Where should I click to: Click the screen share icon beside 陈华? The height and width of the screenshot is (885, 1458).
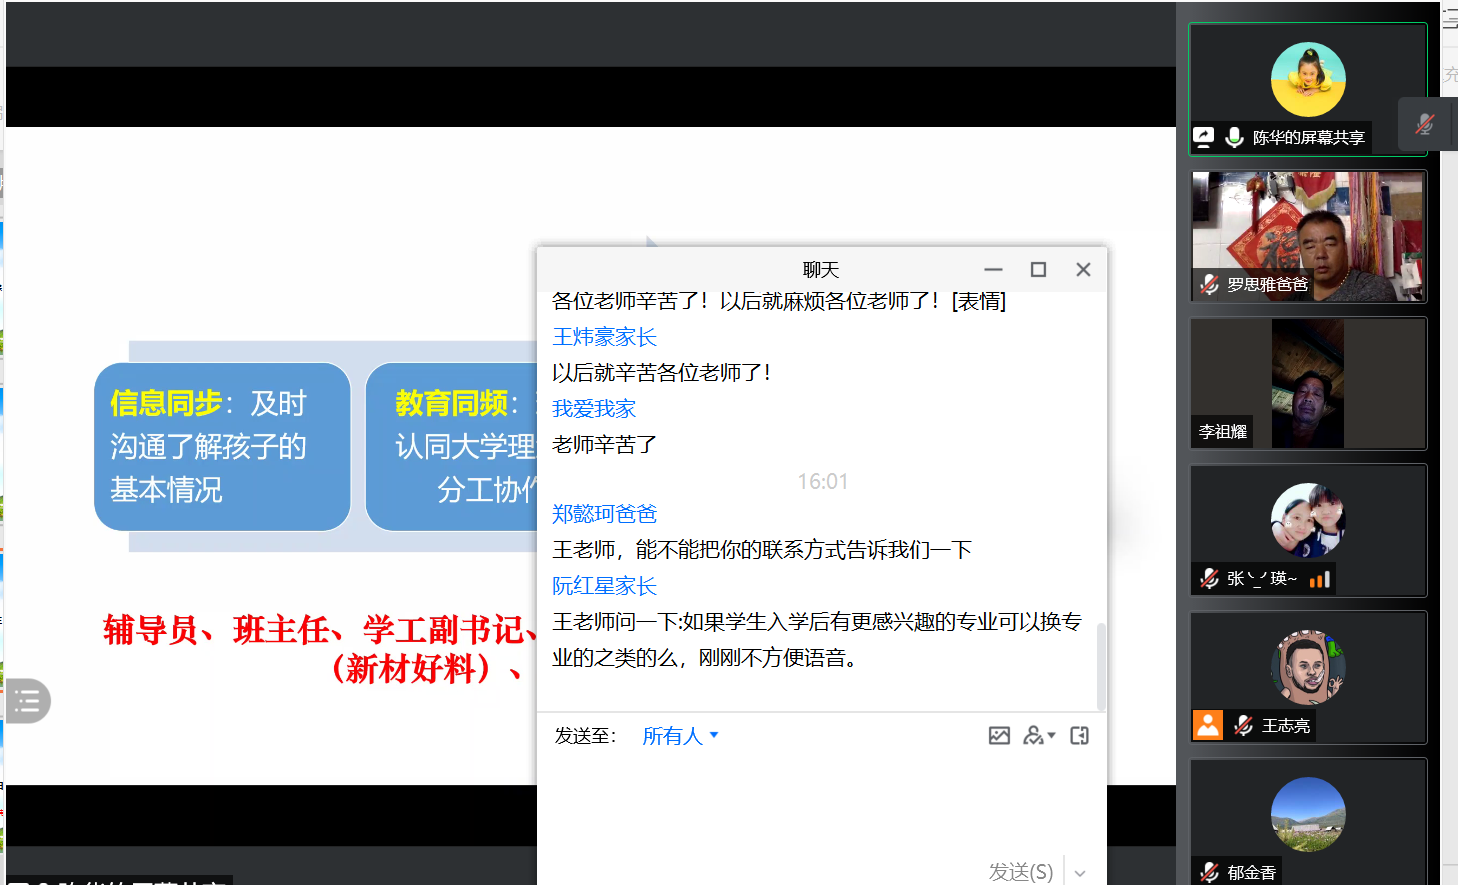tap(1205, 137)
